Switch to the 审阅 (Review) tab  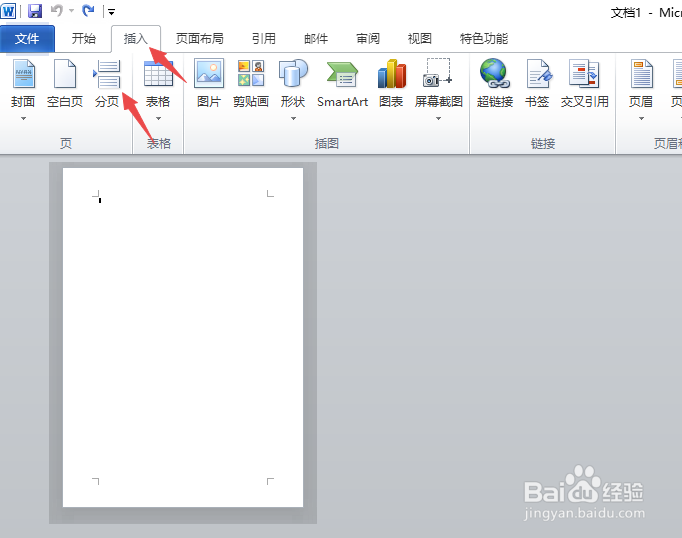tap(368, 39)
